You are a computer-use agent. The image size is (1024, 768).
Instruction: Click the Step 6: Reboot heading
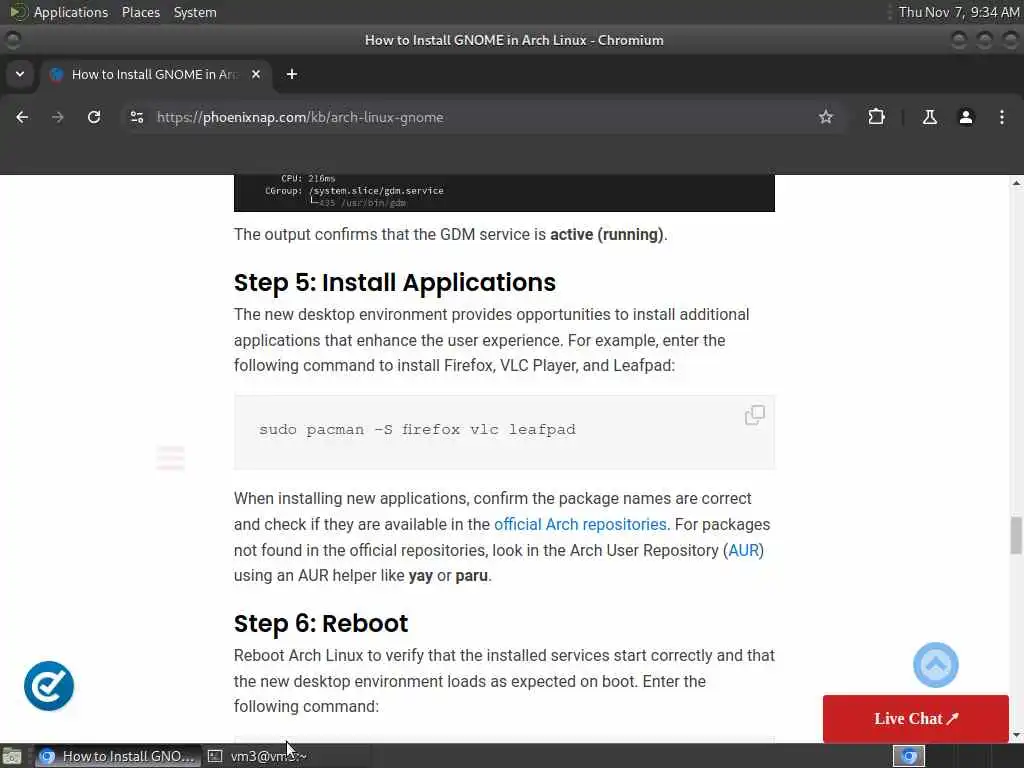[x=321, y=623]
